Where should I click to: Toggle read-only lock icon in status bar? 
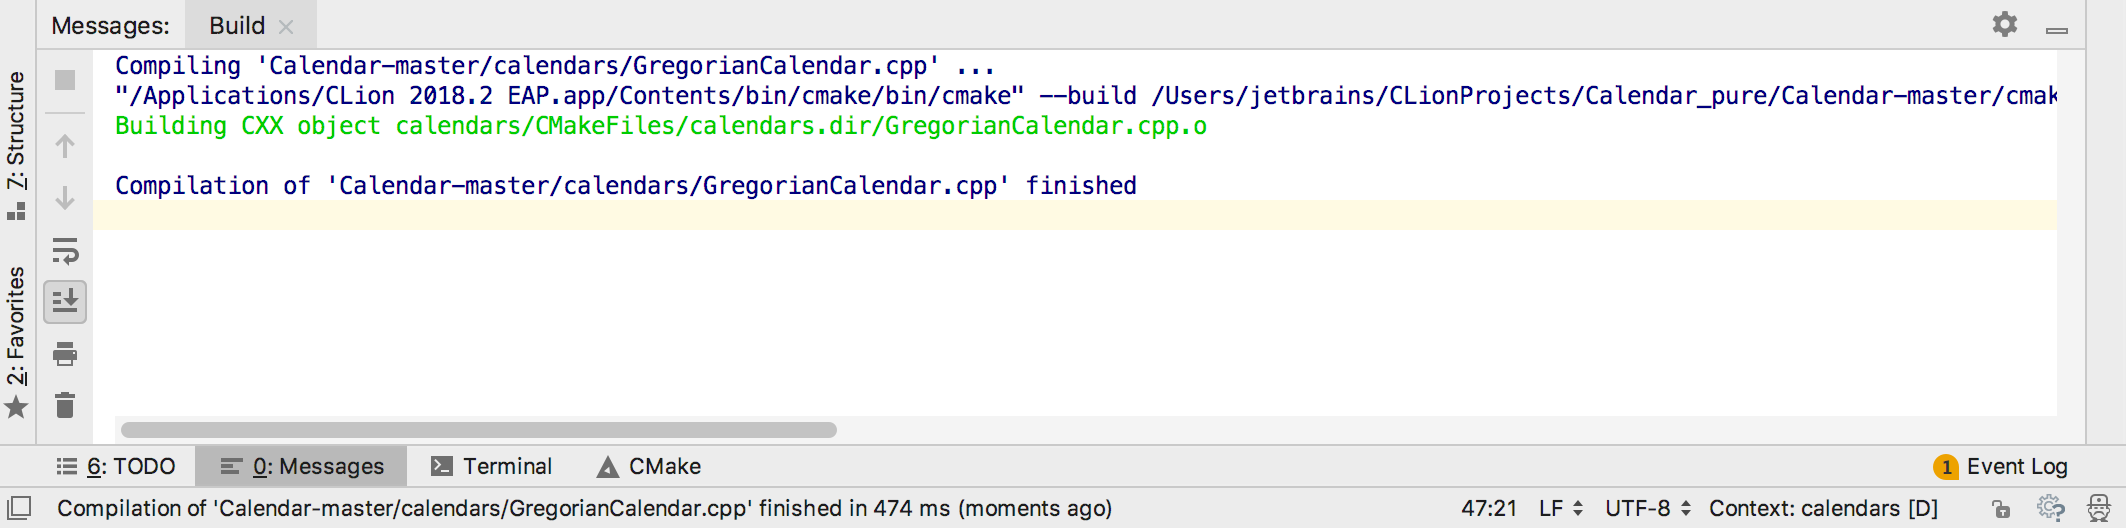coord(2001,509)
